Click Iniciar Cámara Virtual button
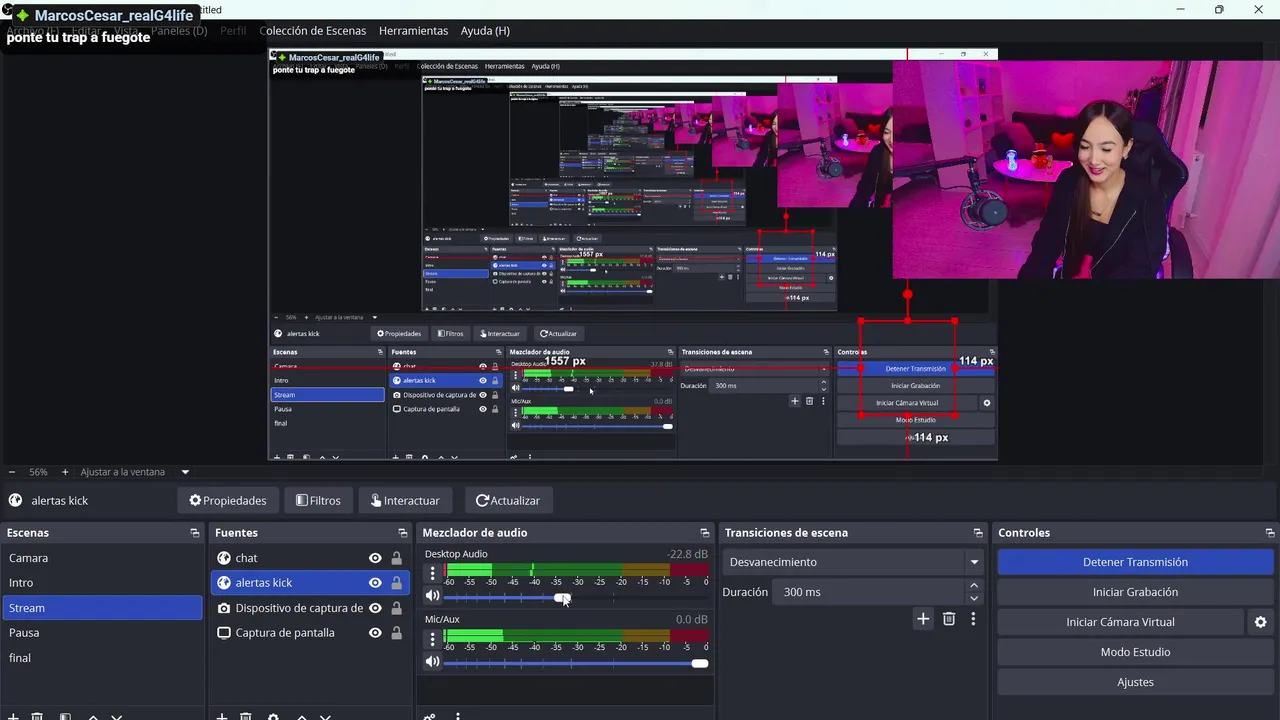Image resolution: width=1280 pixels, height=720 pixels. click(1120, 622)
